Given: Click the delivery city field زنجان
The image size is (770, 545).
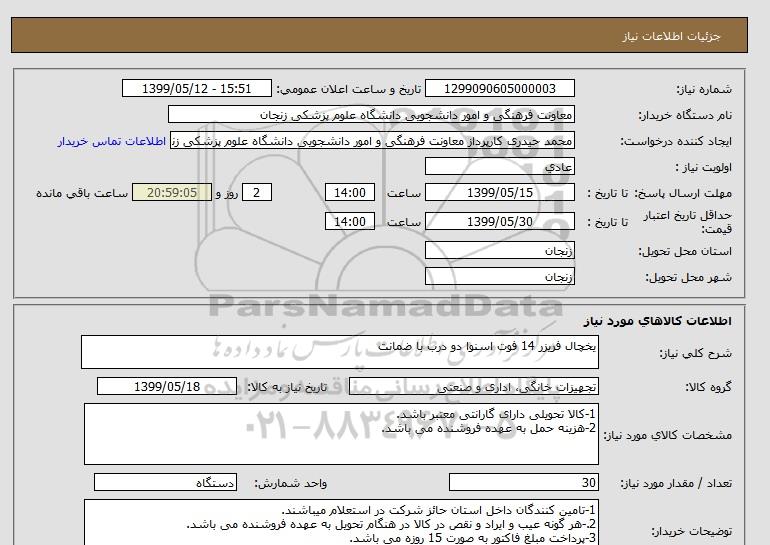Looking at the screenshot, I should (x=499, y=276).
